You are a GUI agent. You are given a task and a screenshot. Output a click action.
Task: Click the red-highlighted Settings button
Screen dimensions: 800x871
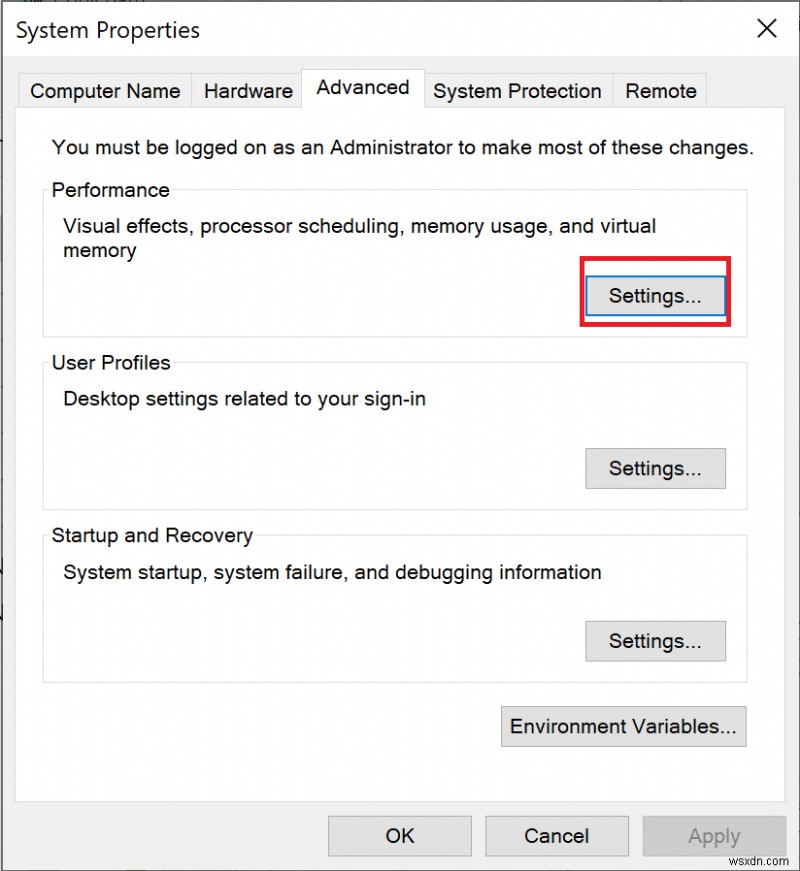click(655, 295)
